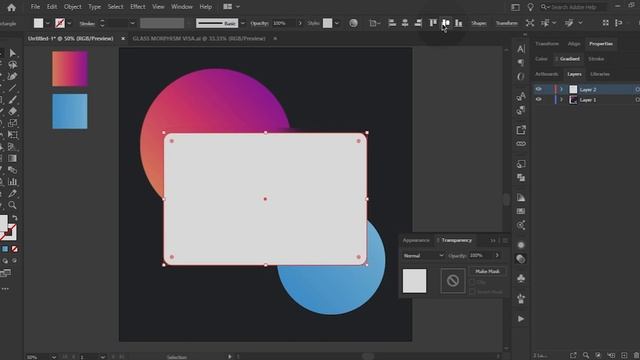Open the Character panel icon
The height and width of the screenshot is (360, 640).
pos(521,49)
